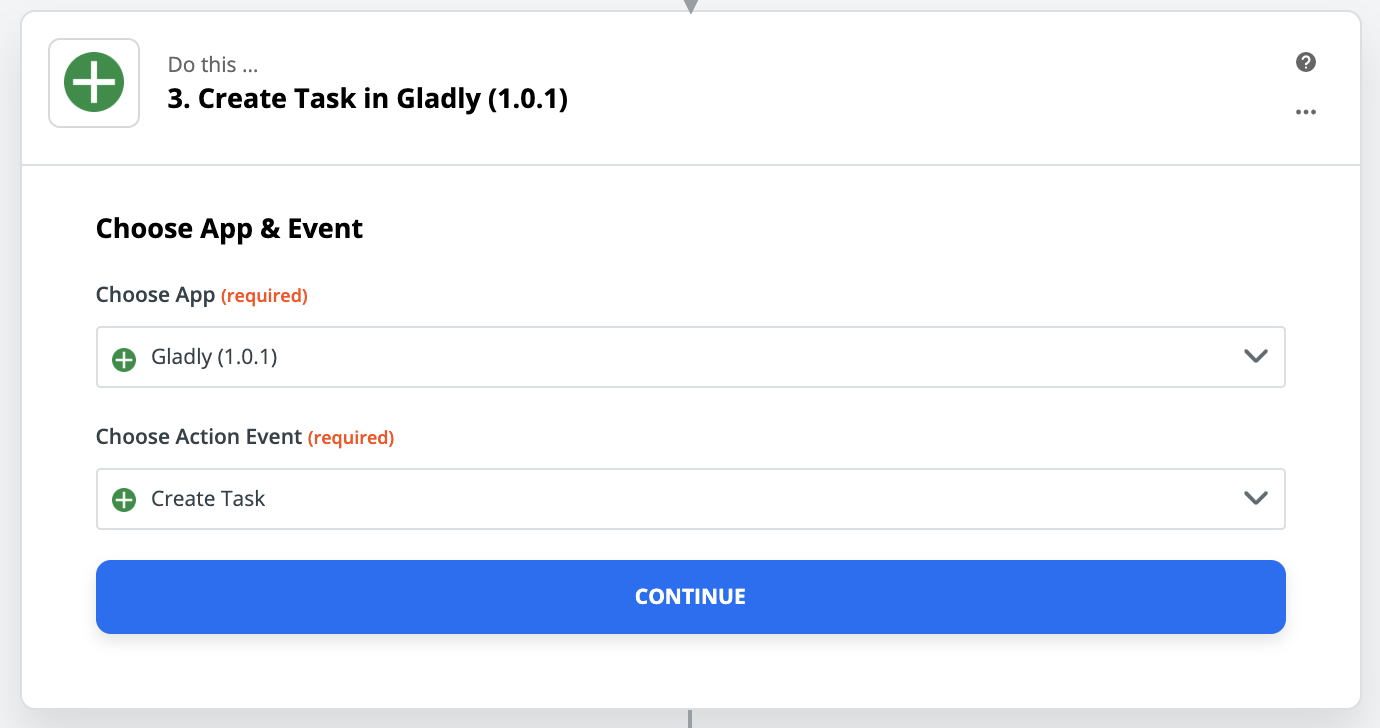Viewport: 1380px width, 728px height.
Task: Click '(required)' tag beside Choose Action Event
Action: (351, 438)
